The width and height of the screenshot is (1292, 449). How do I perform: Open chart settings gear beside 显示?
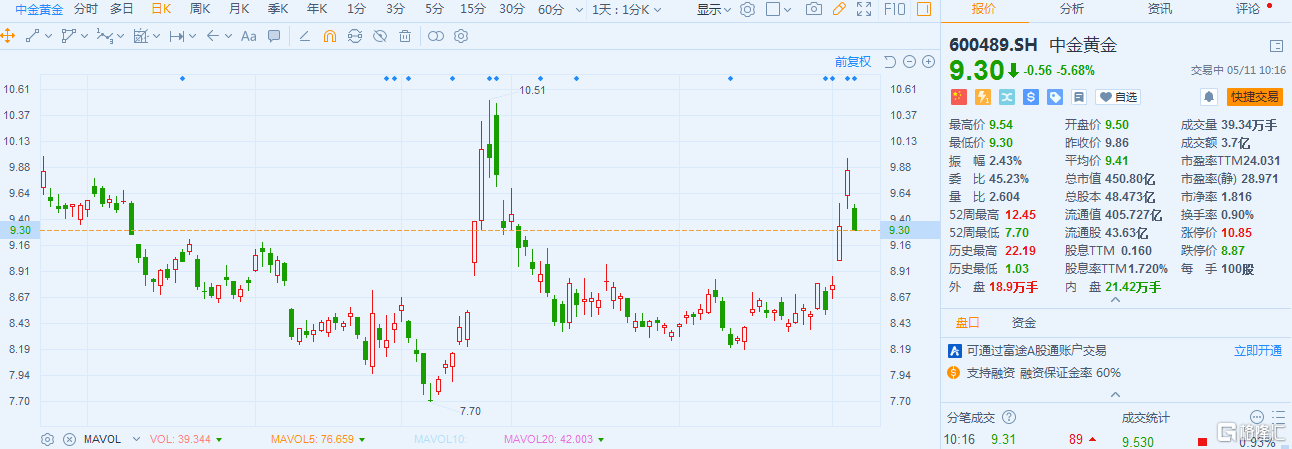[x=747, y=9]
